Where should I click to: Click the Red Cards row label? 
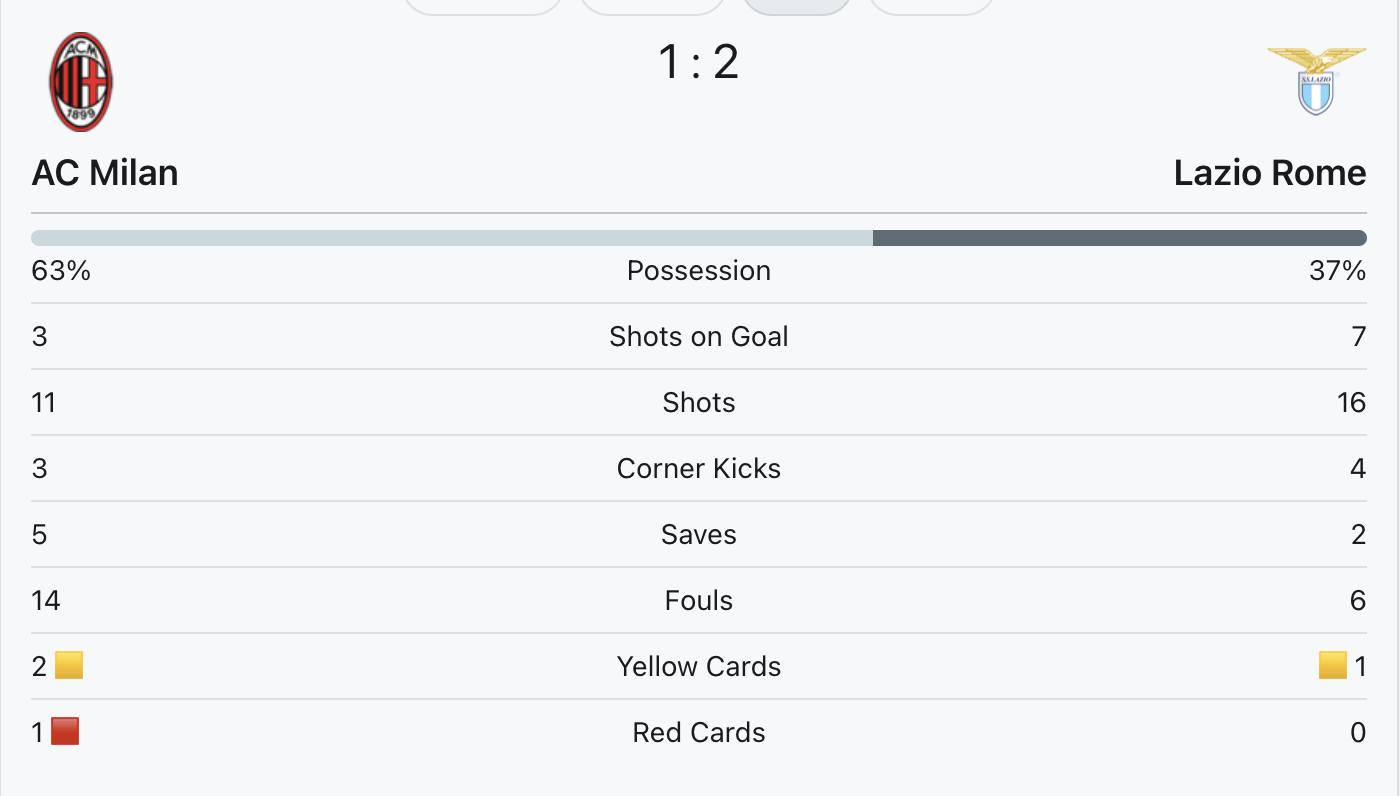click(699, 732)
